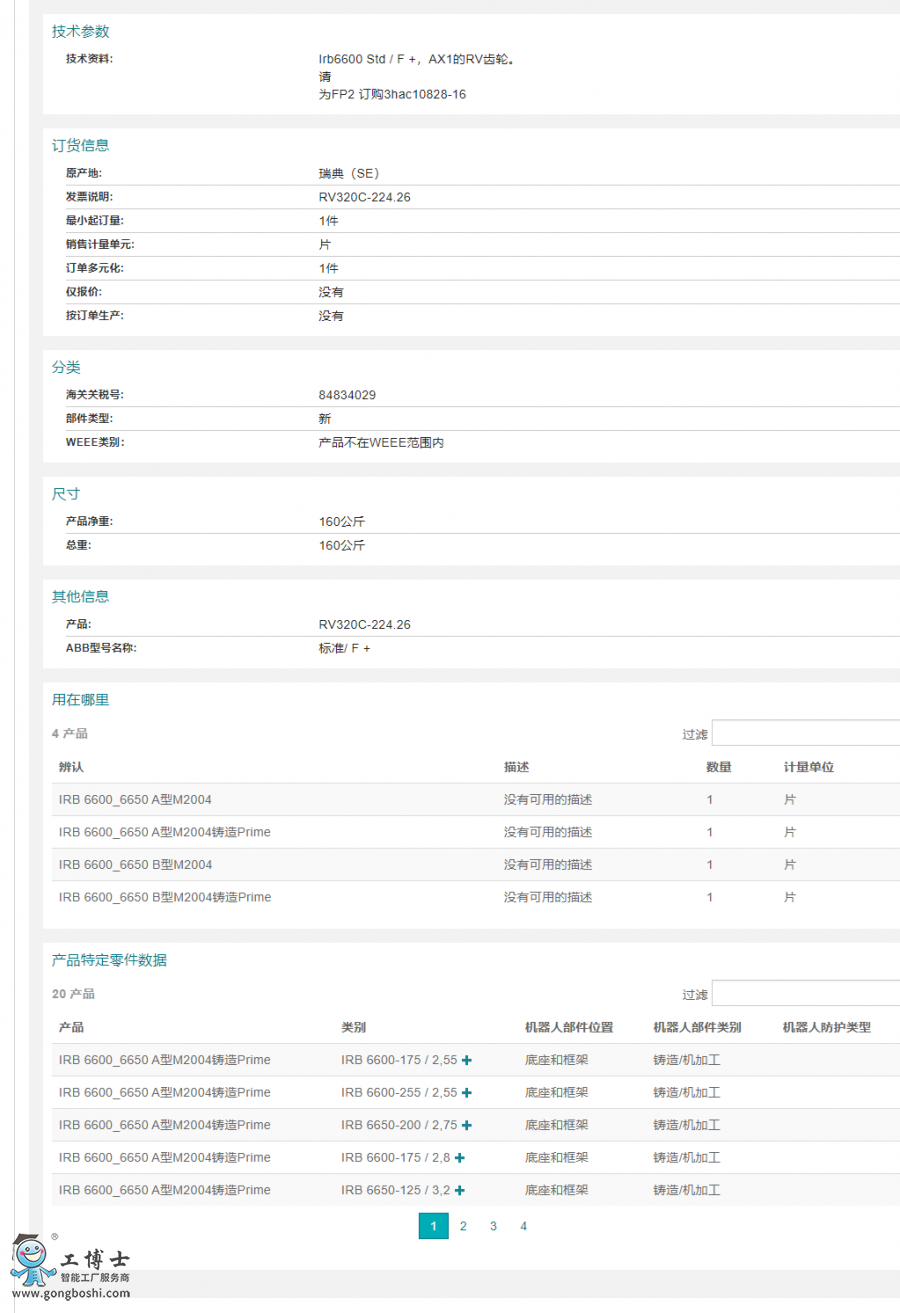Click filter field in 用在哪里 section
Viewport: 900px width, 1313px height.
(x=805, y=733)
